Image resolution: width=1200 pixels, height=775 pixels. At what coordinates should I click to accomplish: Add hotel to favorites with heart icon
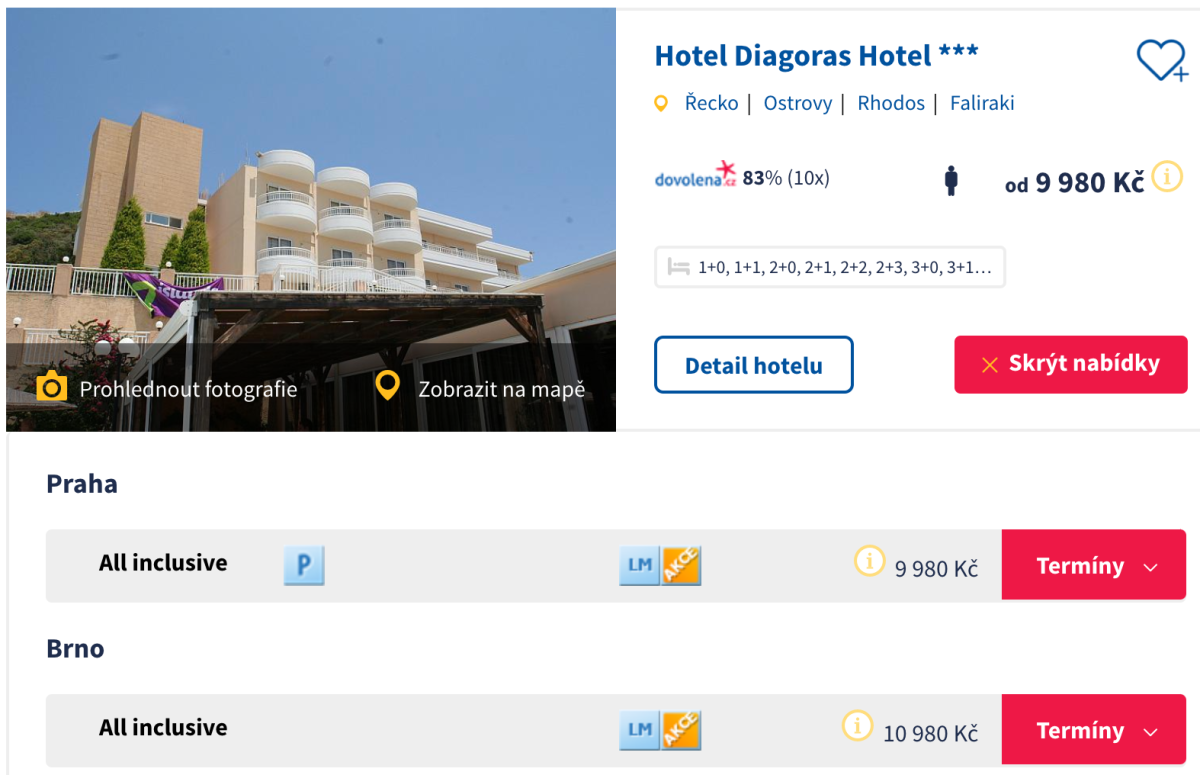pos(1160,61)
